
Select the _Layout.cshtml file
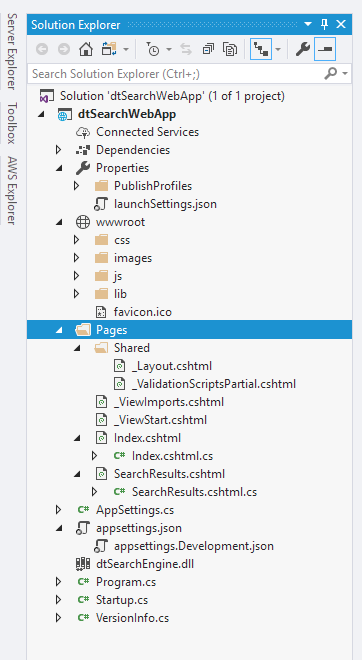[x=172, y=366]
